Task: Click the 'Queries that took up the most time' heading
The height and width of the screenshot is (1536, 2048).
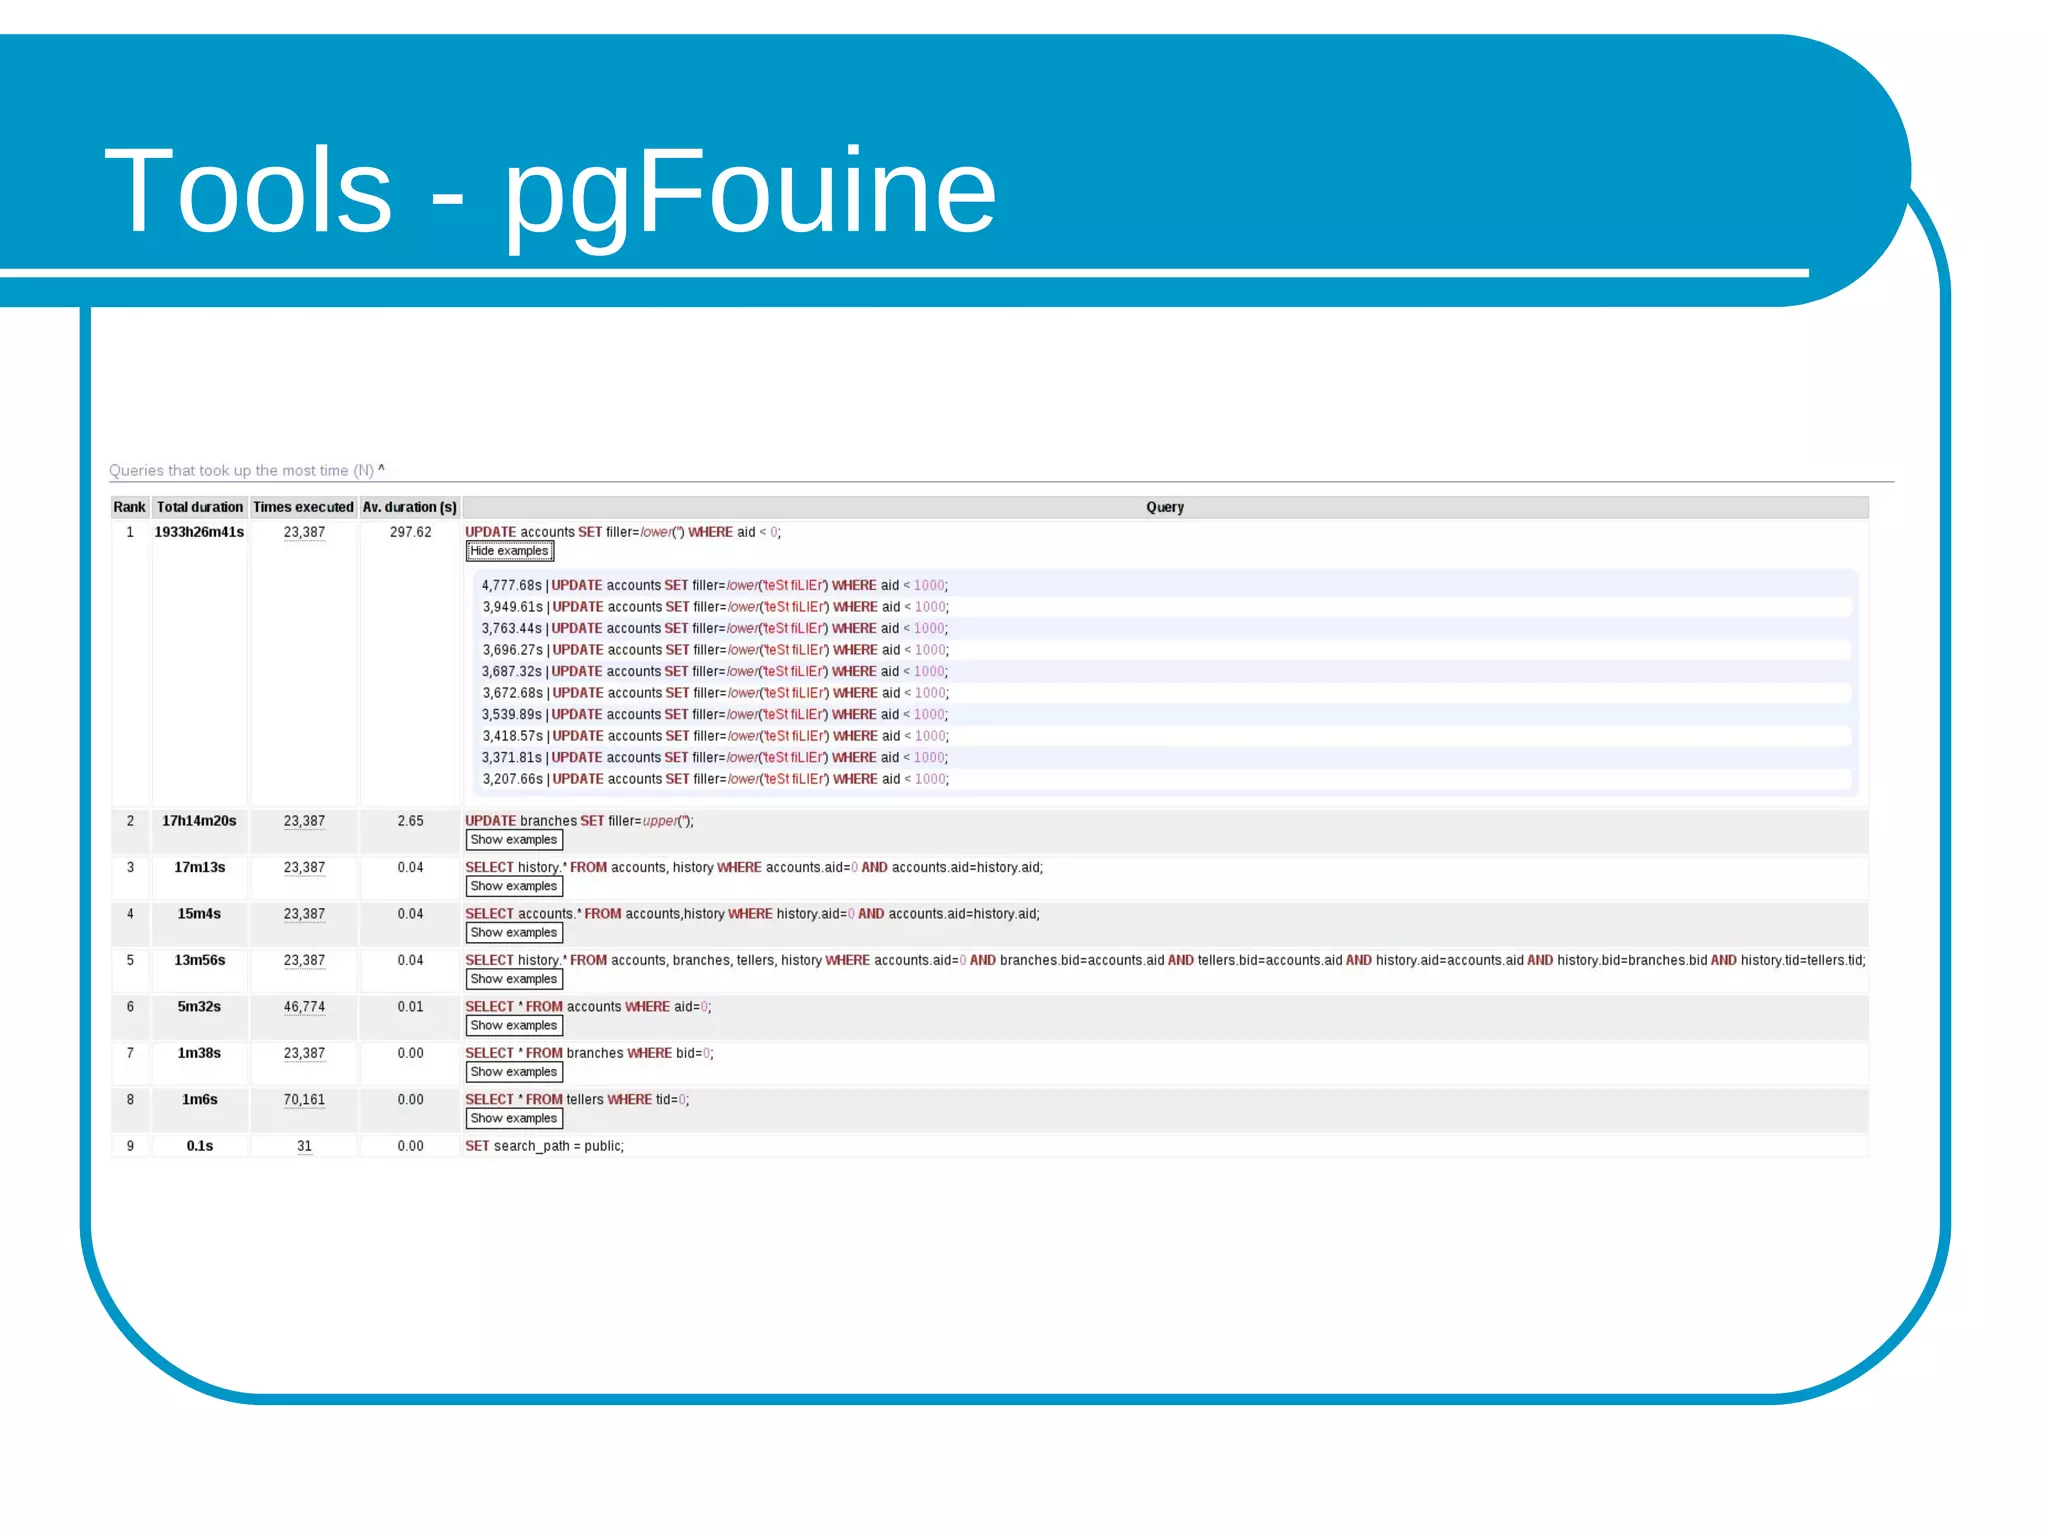Action: tap(241, 470)
